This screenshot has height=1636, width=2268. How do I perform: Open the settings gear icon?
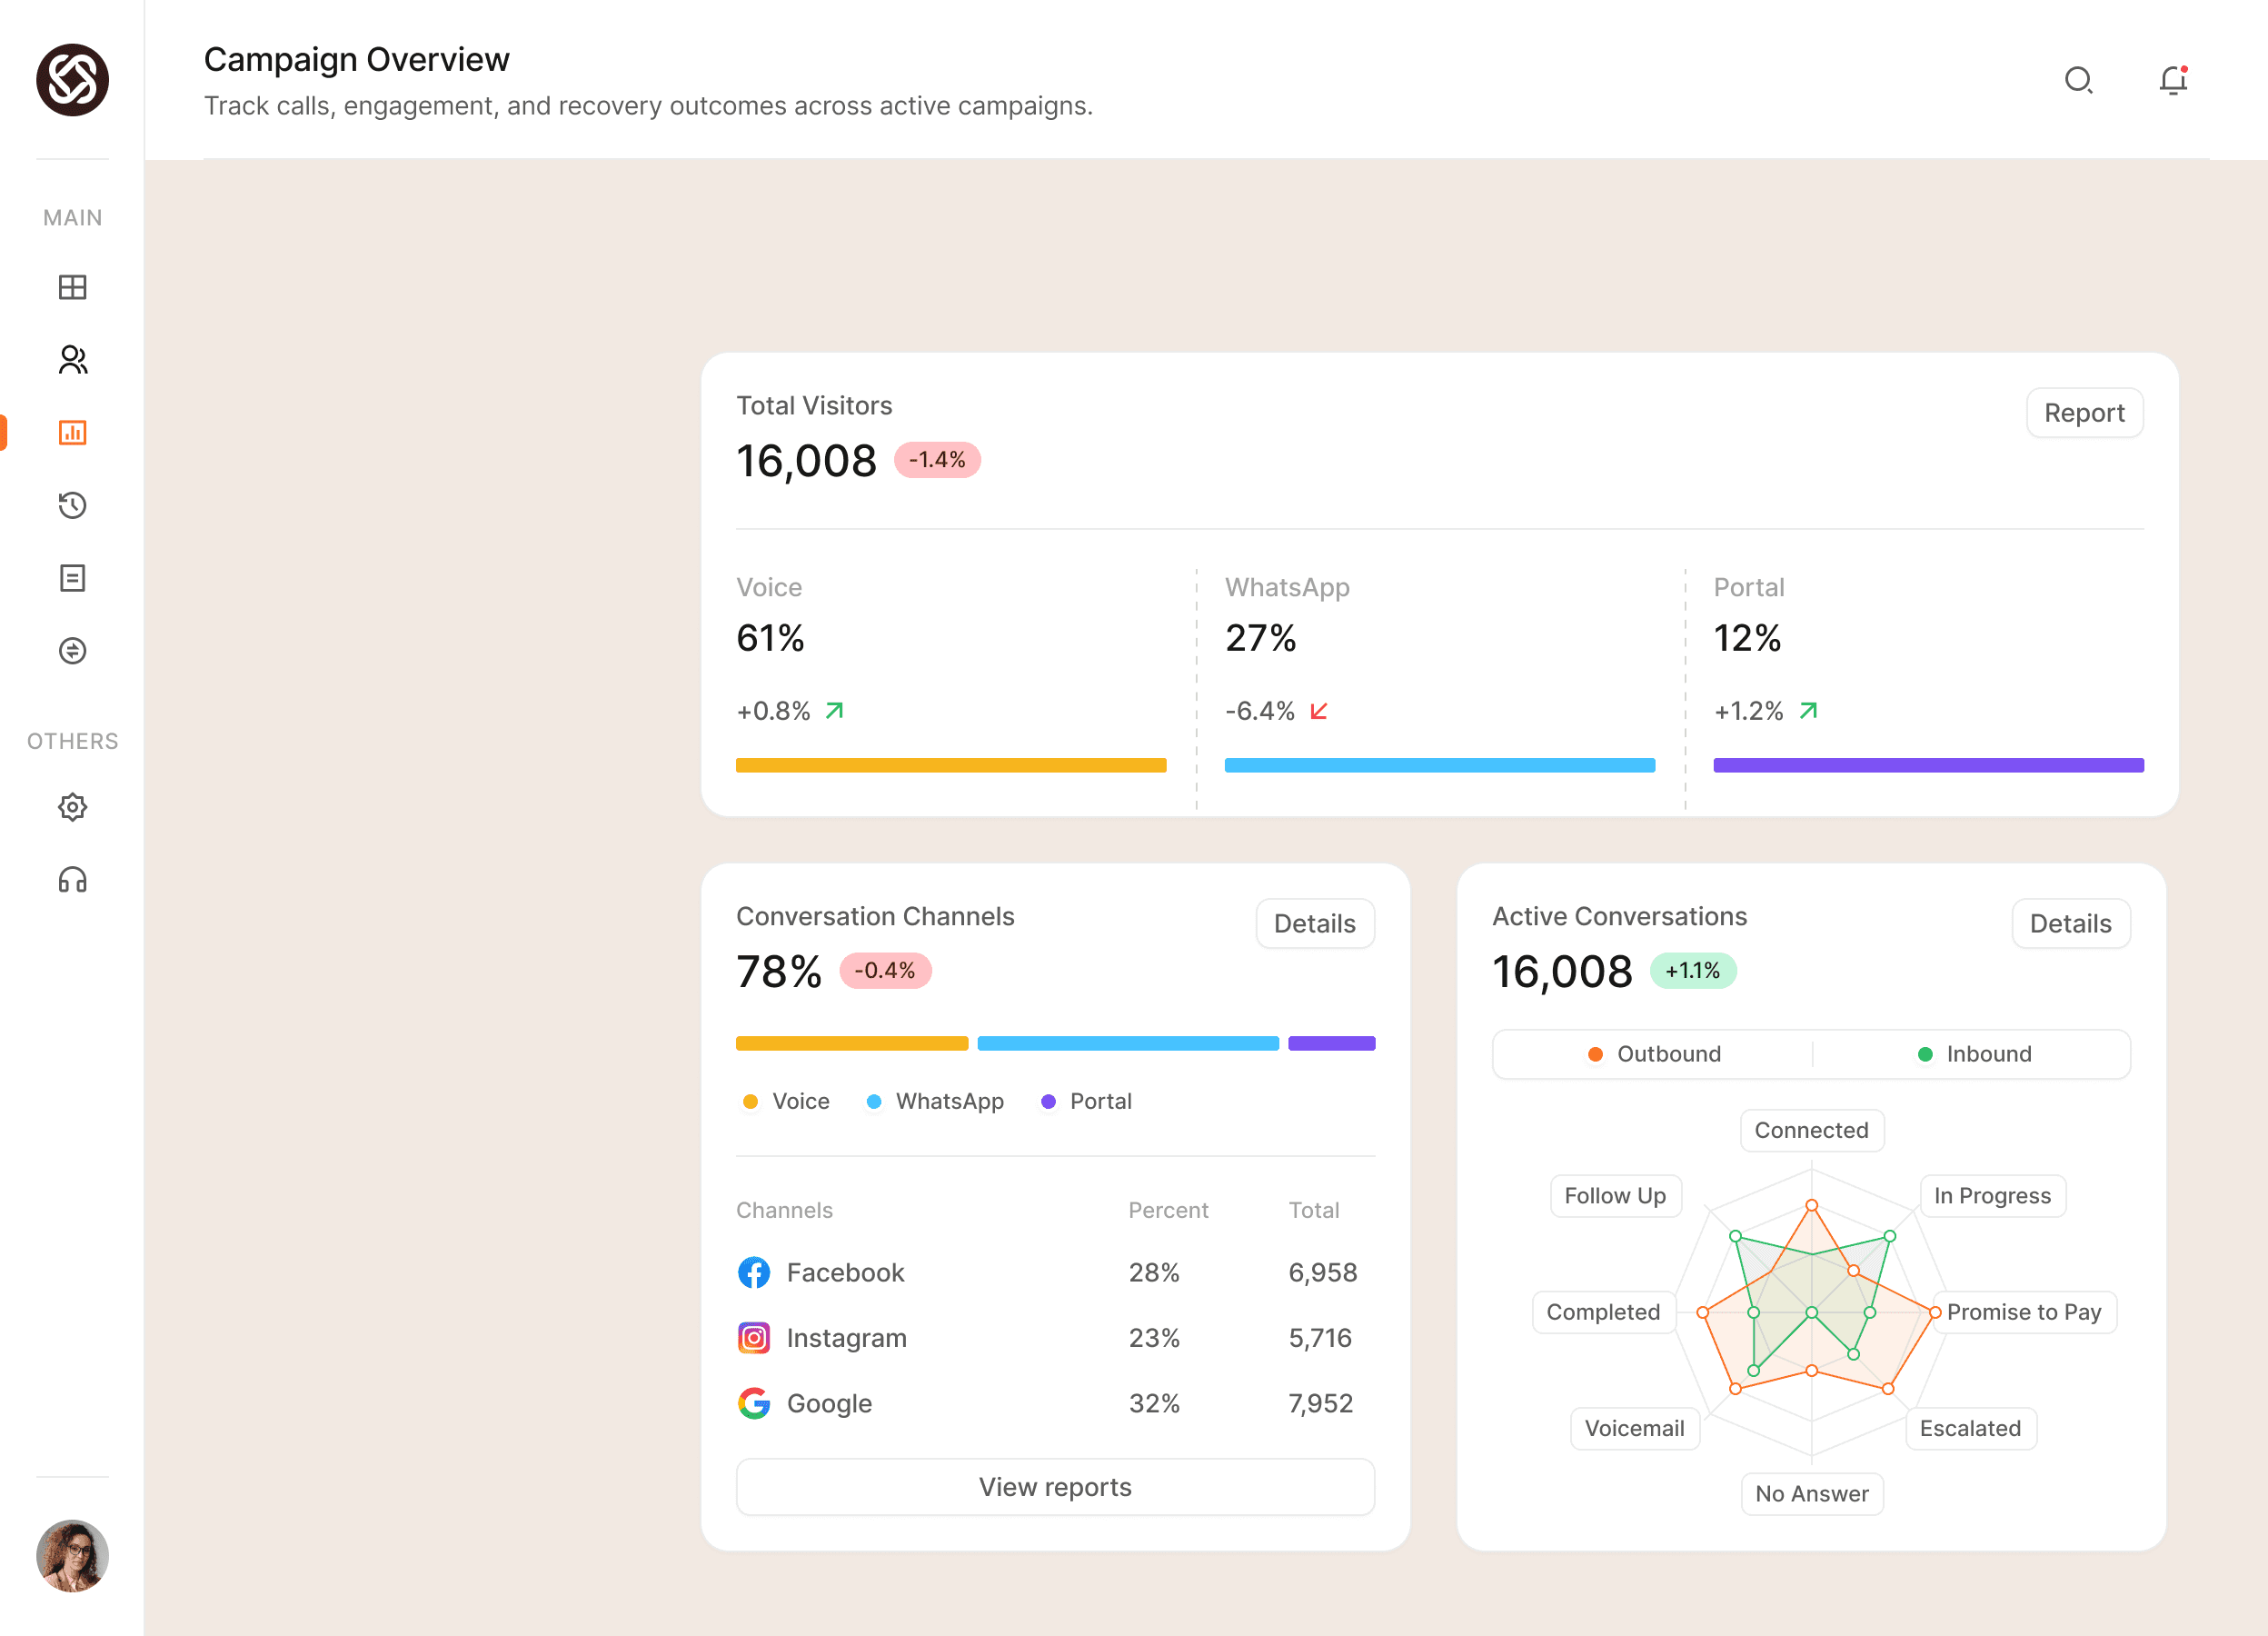click(72, 807)
